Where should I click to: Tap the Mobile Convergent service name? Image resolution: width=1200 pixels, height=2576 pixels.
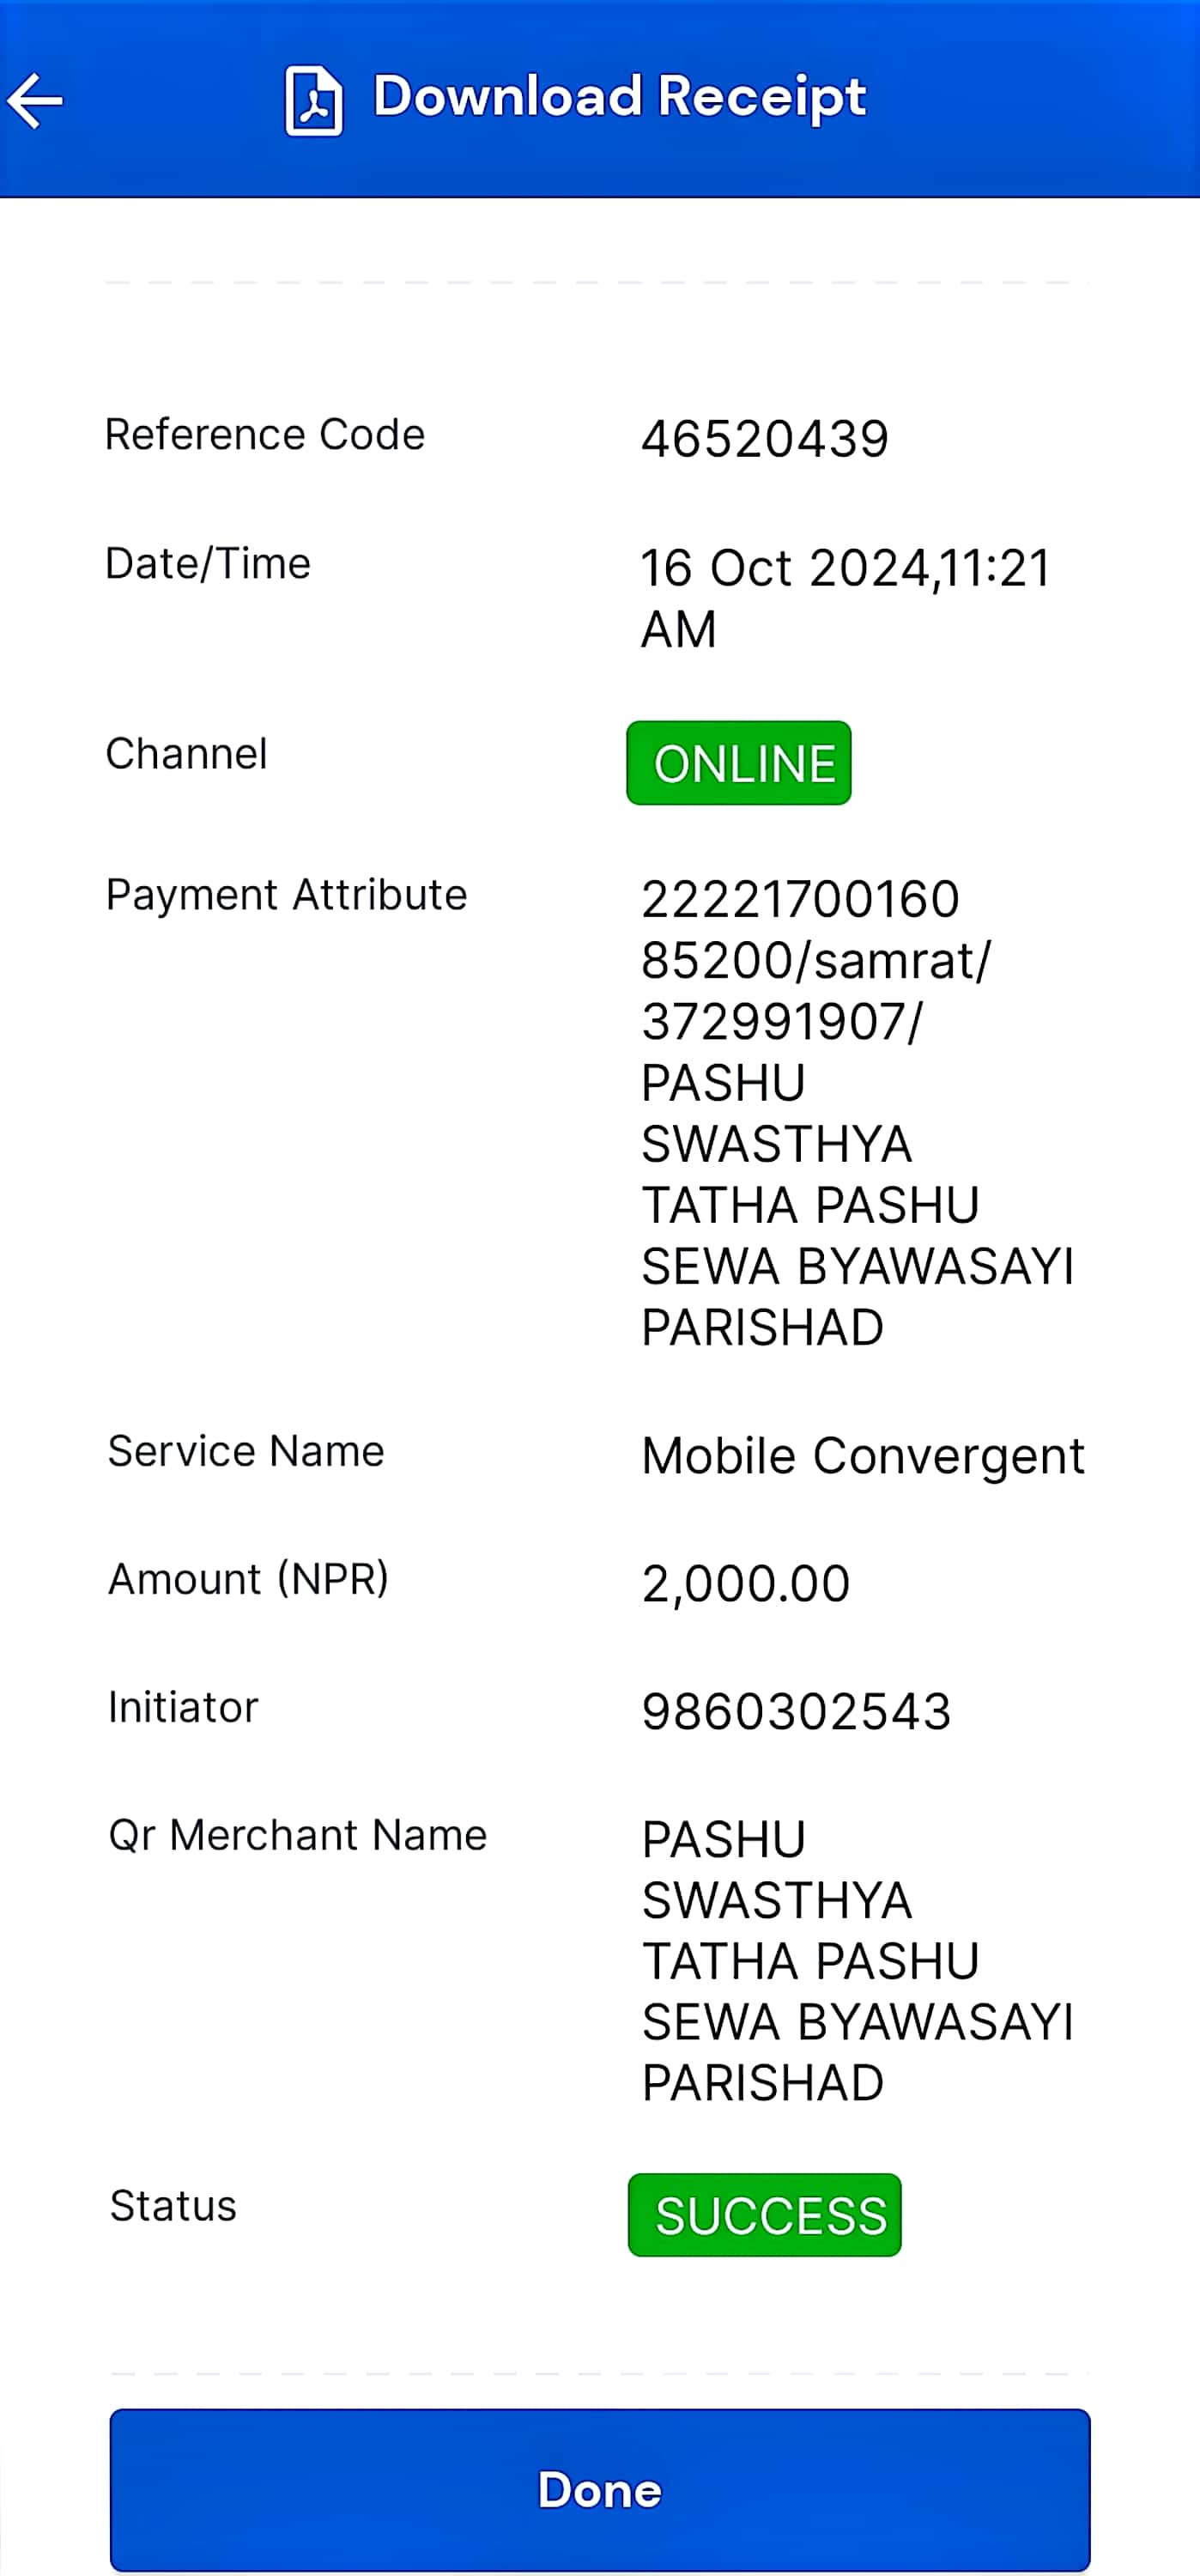(x=863, y=1456)
